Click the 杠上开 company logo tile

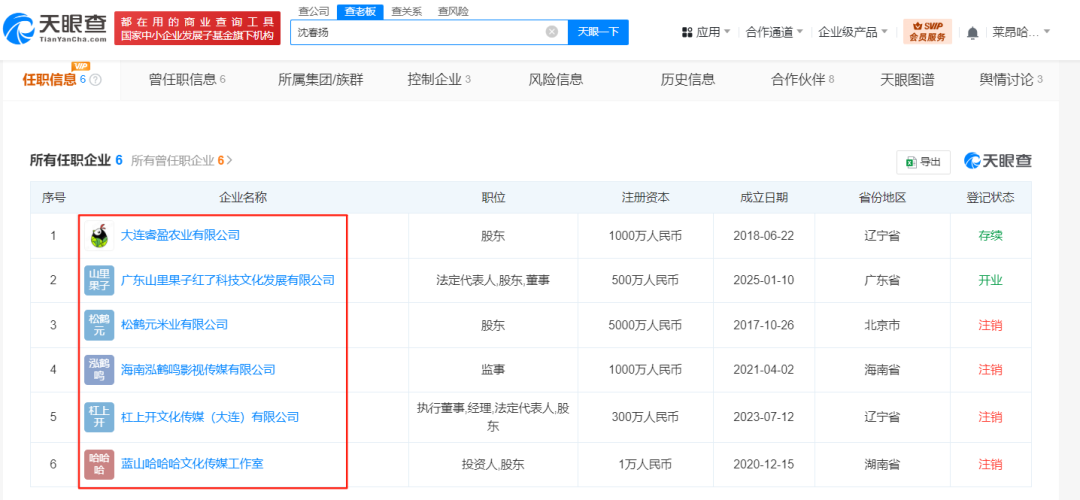tap(99, 417)
